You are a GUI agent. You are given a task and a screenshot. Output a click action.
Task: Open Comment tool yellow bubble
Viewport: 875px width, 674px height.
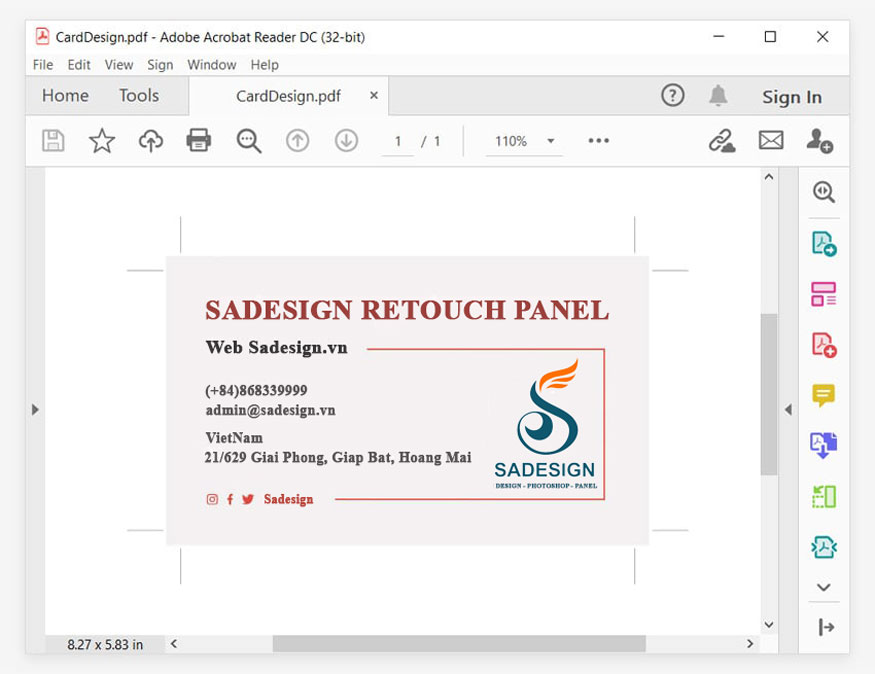coord(824,395)
